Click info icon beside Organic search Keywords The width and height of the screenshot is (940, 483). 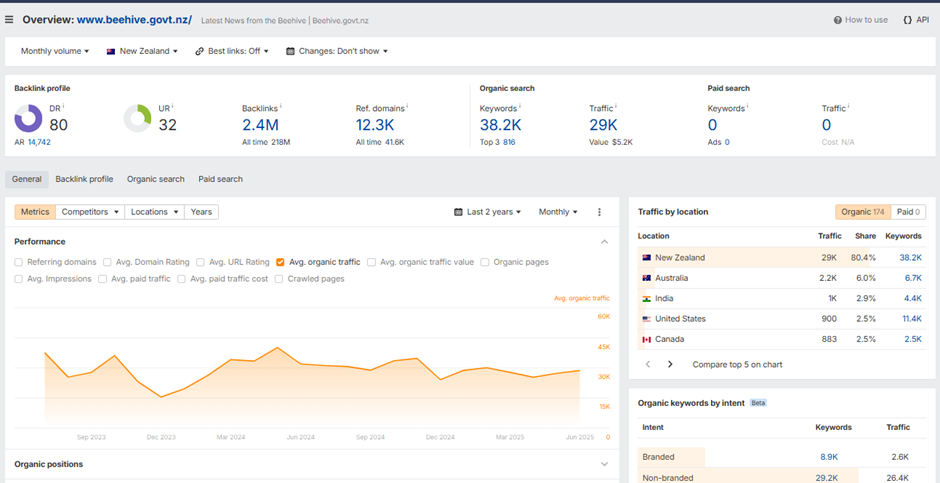point(519,107)
